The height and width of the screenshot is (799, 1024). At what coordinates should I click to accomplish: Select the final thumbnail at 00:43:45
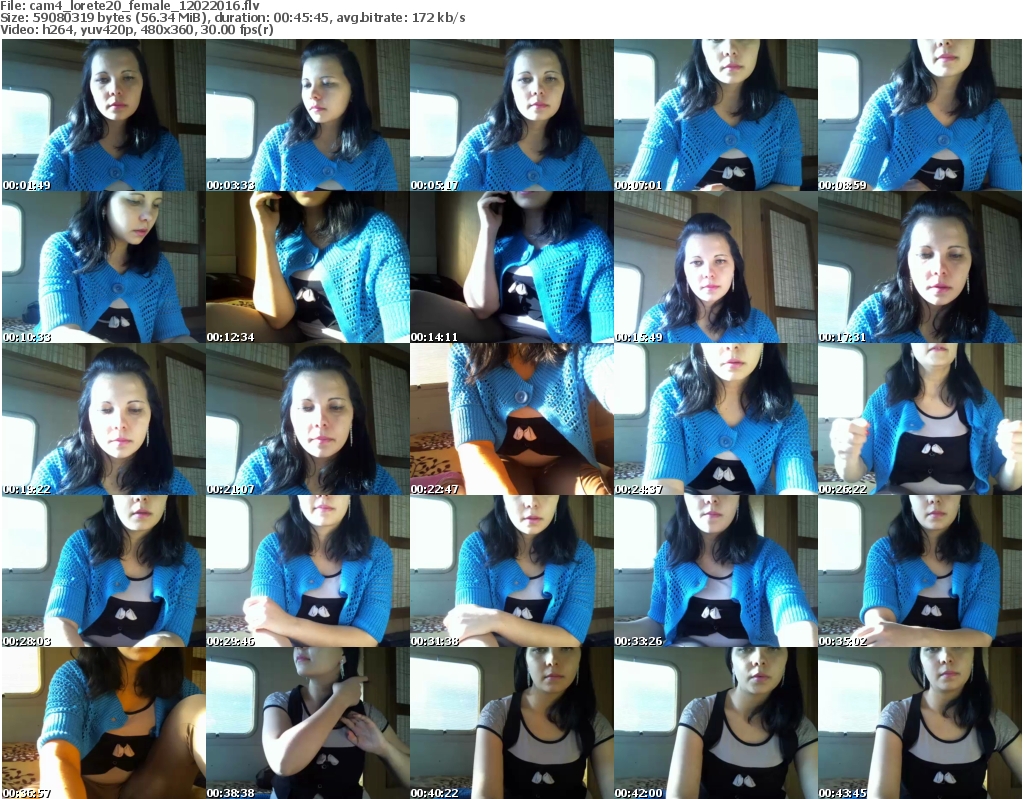(920, 723)
